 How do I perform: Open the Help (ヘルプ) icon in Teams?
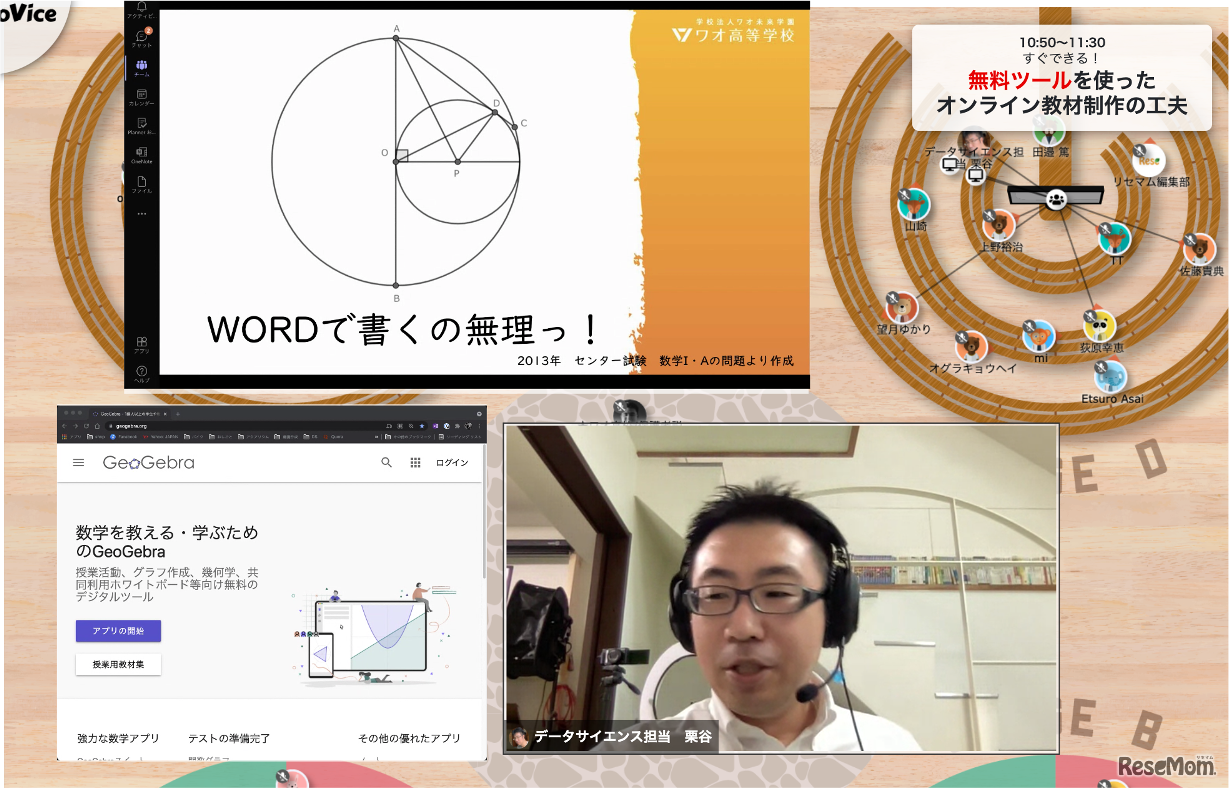pyautogui.click(x=140, y=368)
